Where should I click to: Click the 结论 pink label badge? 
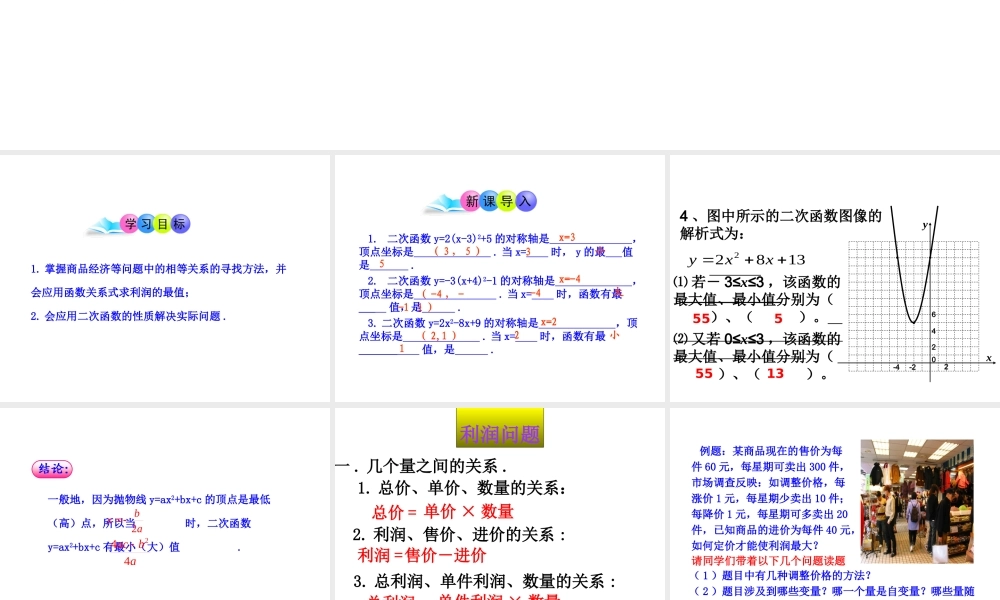pos(52,469)
